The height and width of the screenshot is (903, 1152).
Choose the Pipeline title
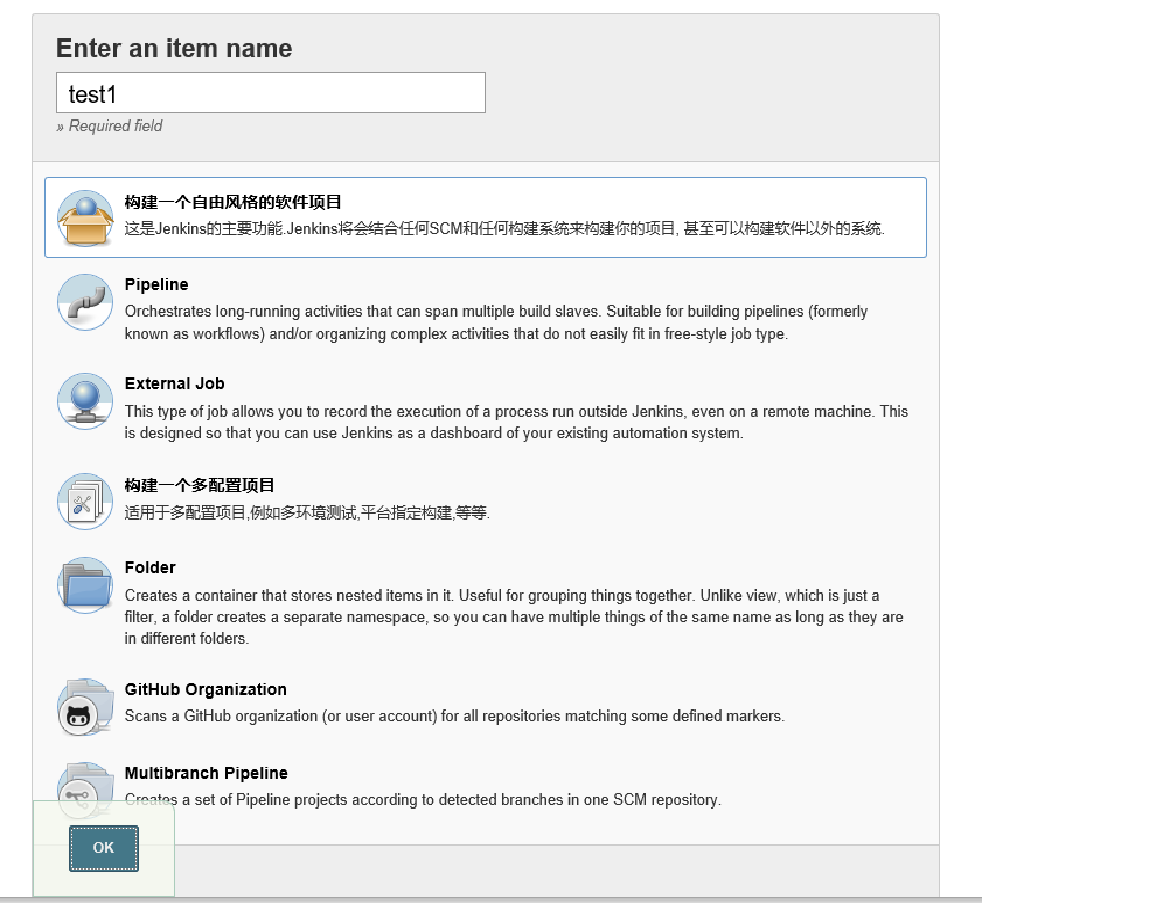click(156, 284)
